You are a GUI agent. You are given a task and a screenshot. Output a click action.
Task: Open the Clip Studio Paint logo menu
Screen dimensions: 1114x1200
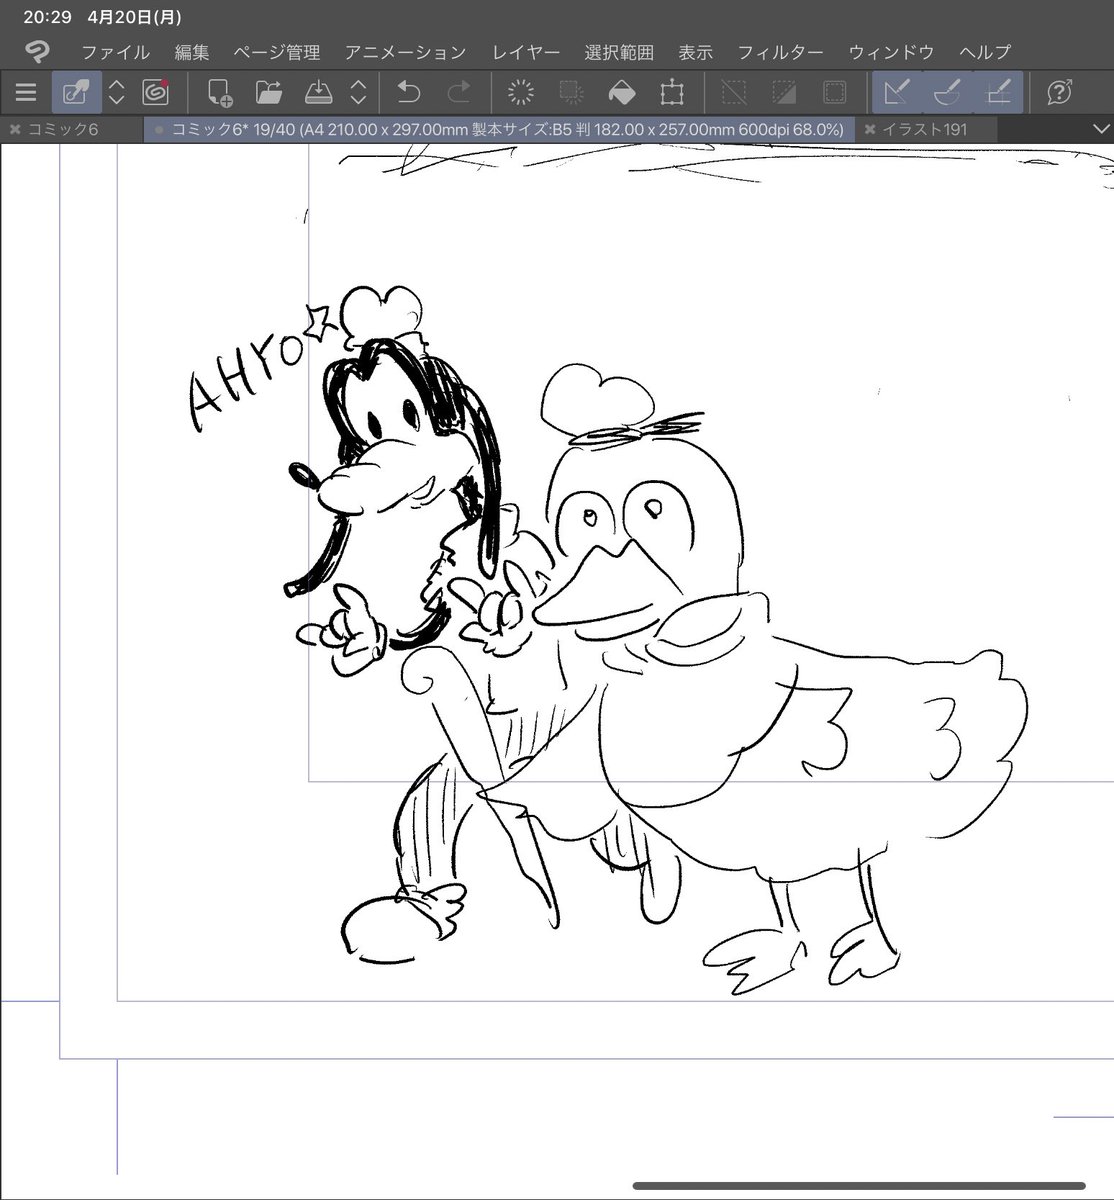(37, 52)
